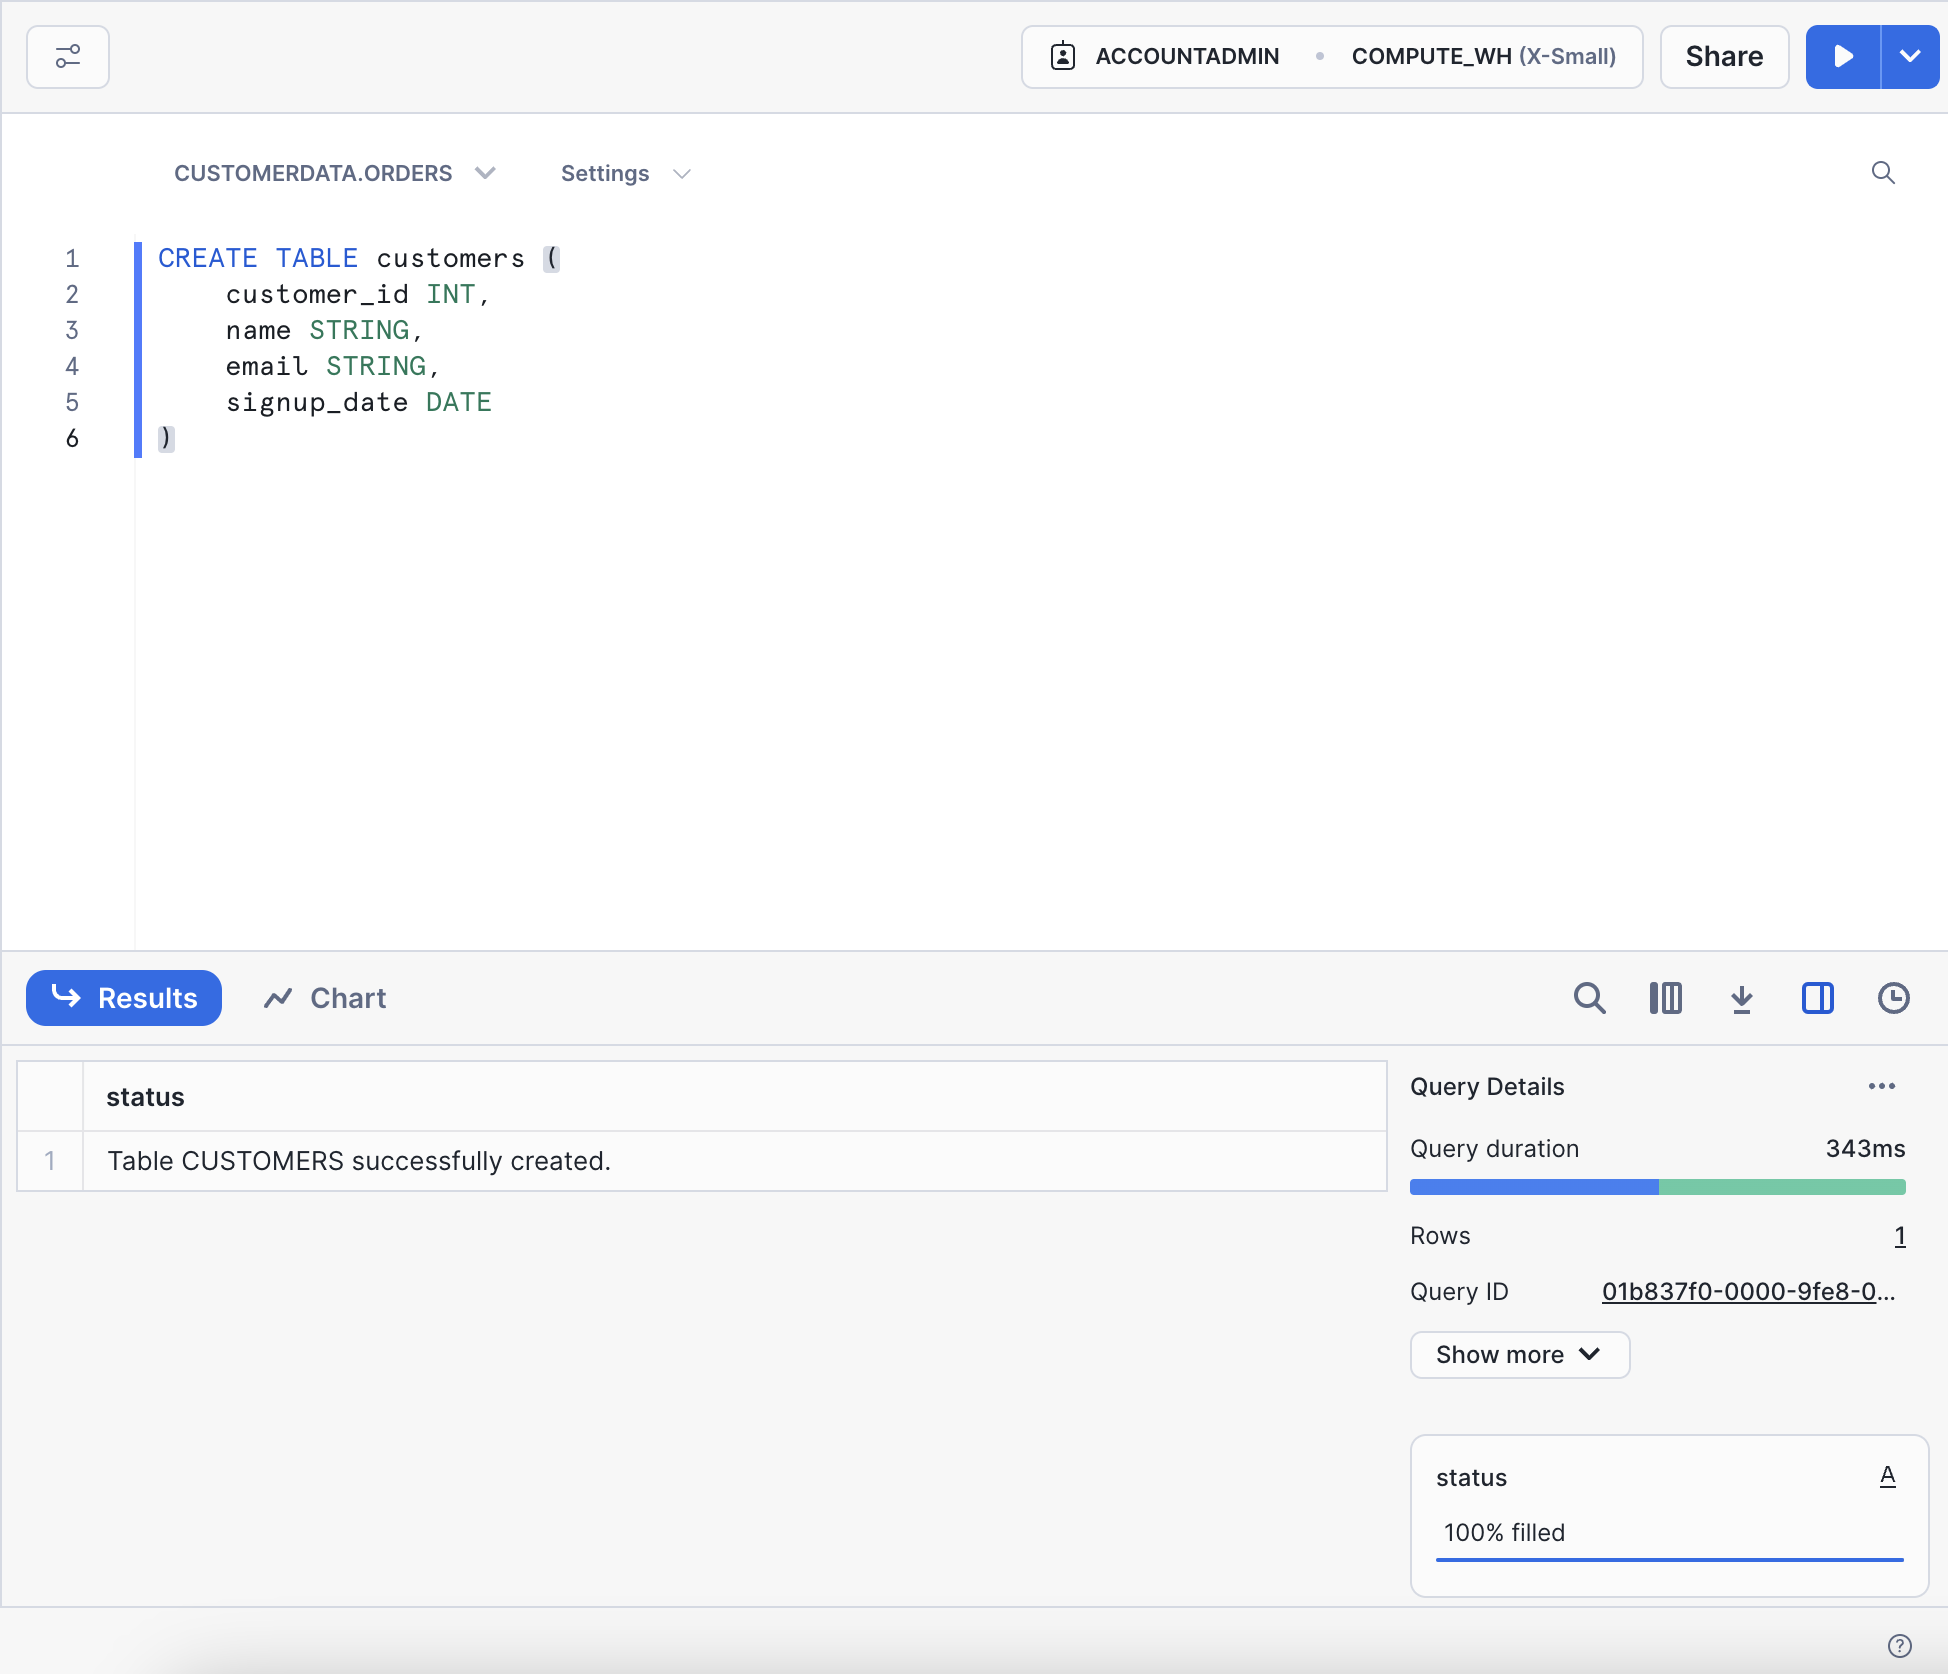The width and height of the screenshot is (1948, 1674).
Task: Select the 'Table CUSTOMERS successfully created.' cell
Action: coord(734,1161)
